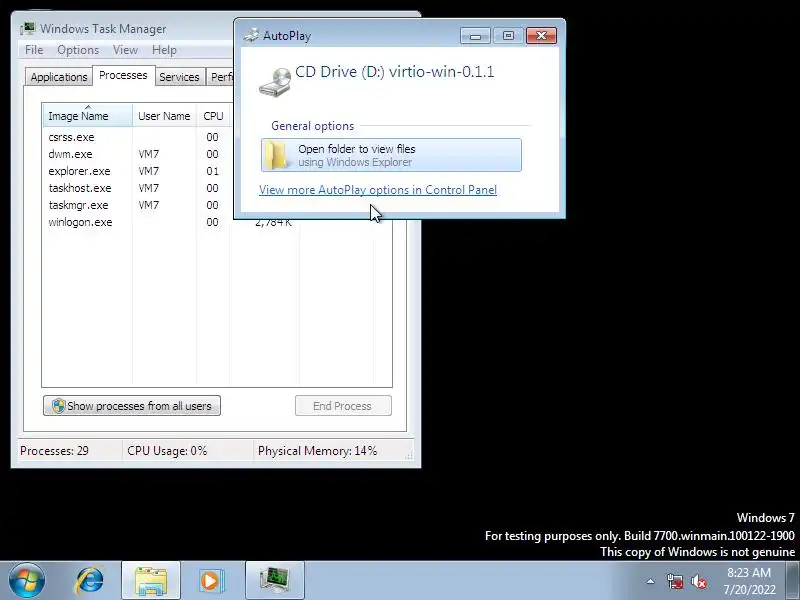Click the AutoPlay title bar icon
800x600 pixels.
251,35
